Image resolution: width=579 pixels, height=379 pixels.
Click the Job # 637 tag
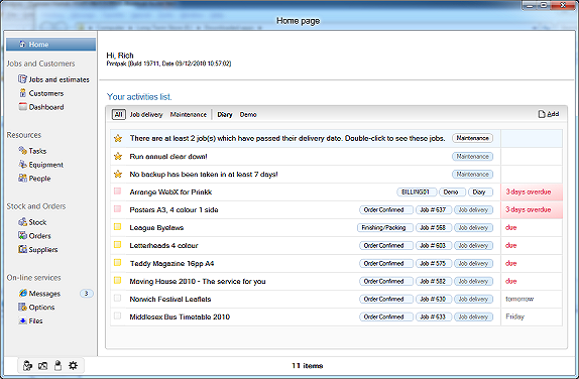[433, 210]
